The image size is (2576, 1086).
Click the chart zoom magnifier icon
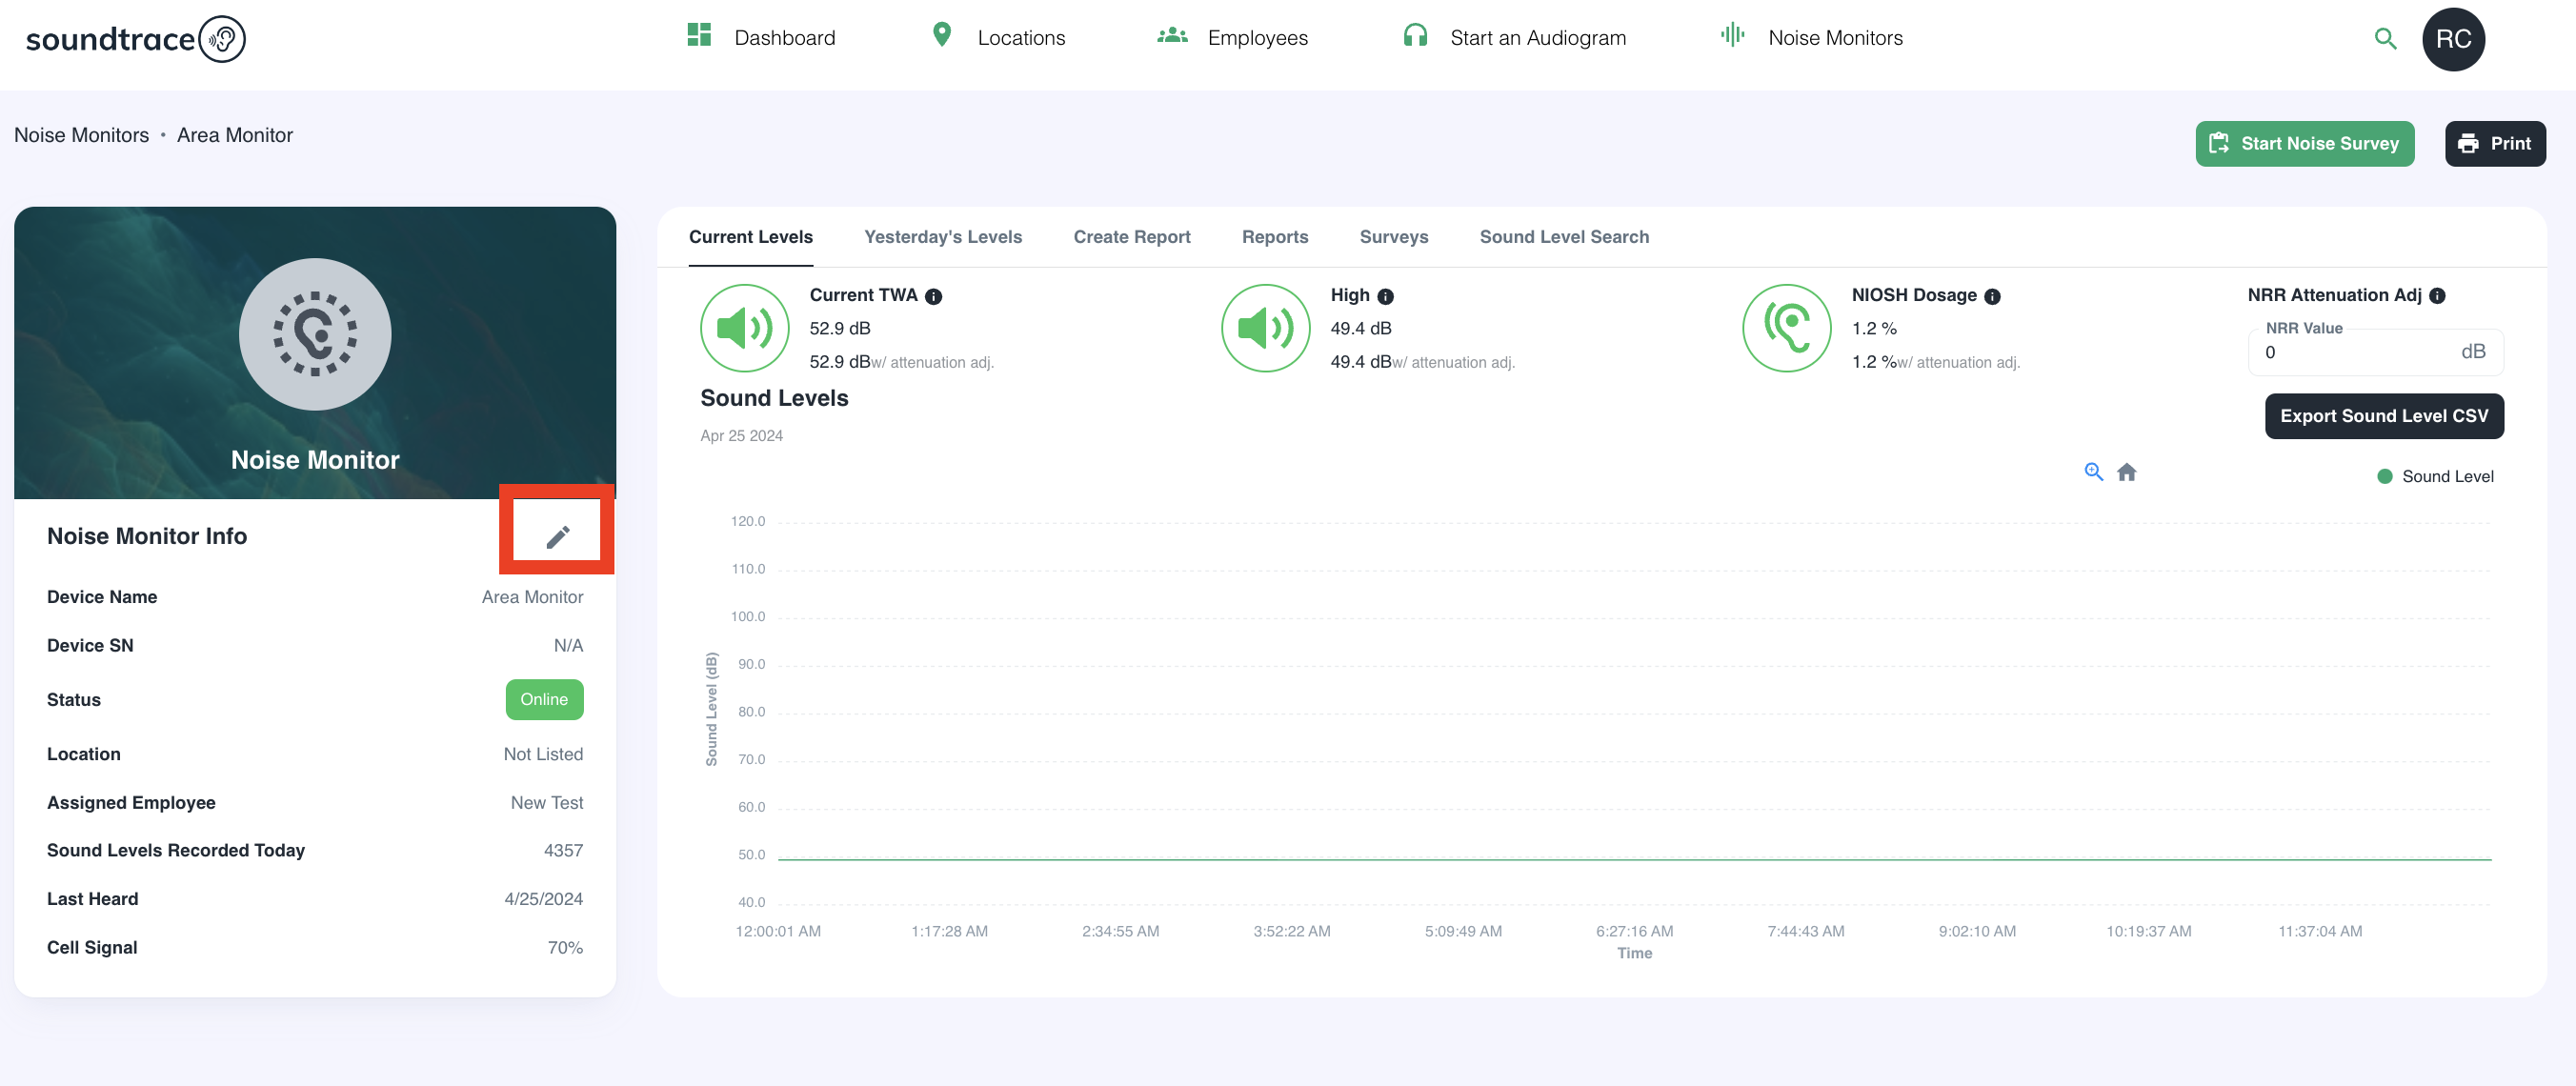(2093, 472)
